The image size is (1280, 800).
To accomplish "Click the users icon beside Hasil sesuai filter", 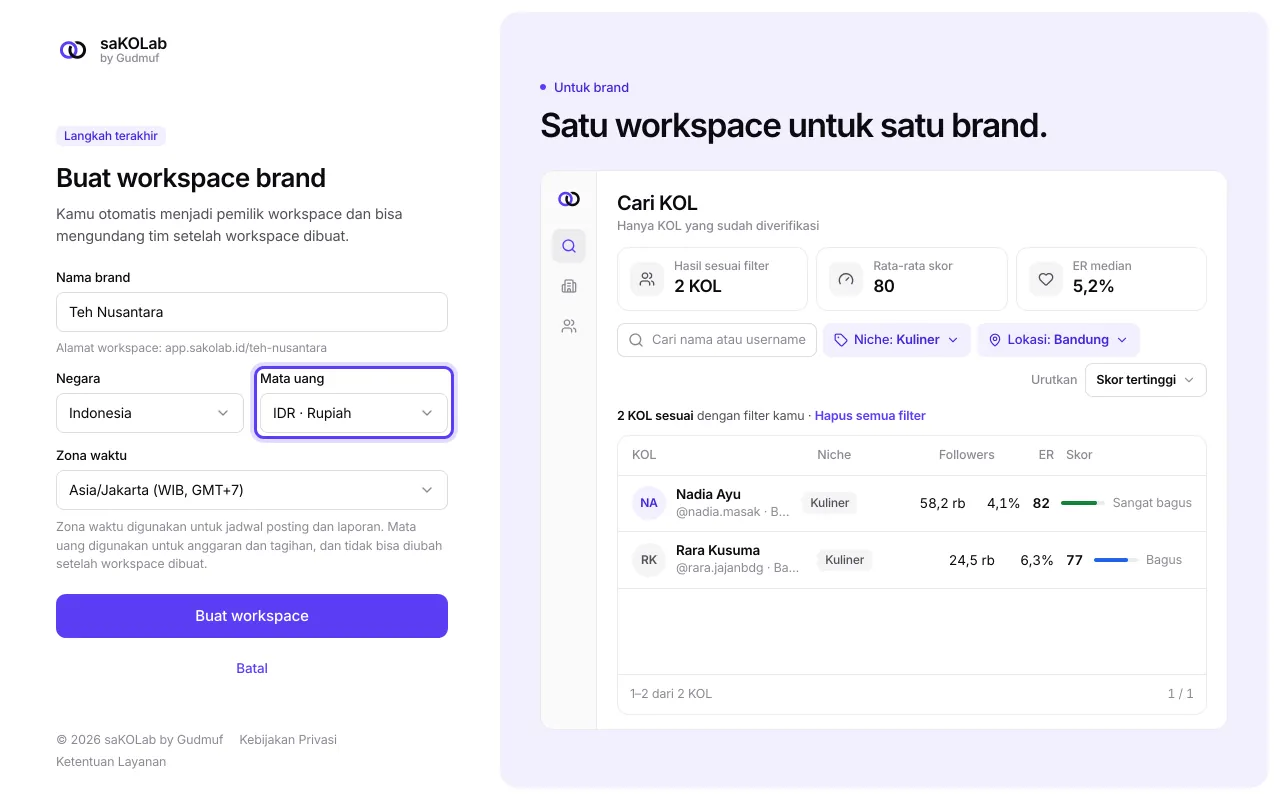I will [647, 279].
